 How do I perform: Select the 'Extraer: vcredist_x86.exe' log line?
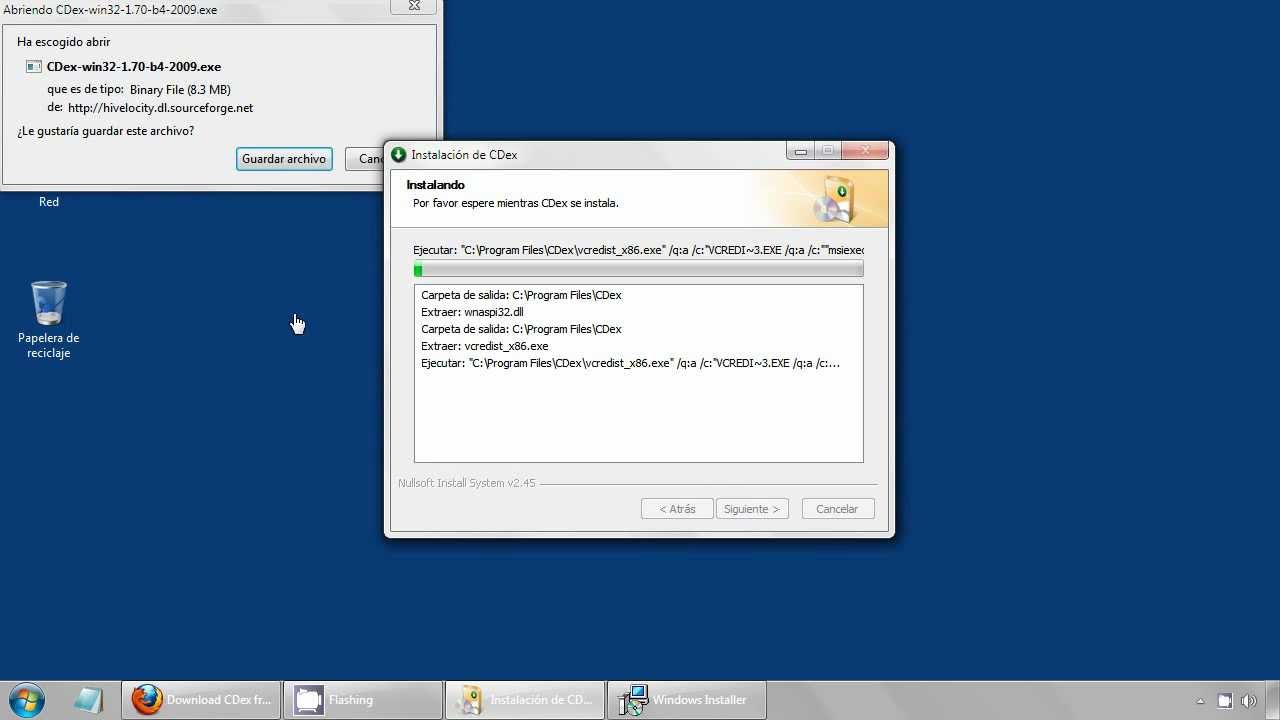pos(485,346)
